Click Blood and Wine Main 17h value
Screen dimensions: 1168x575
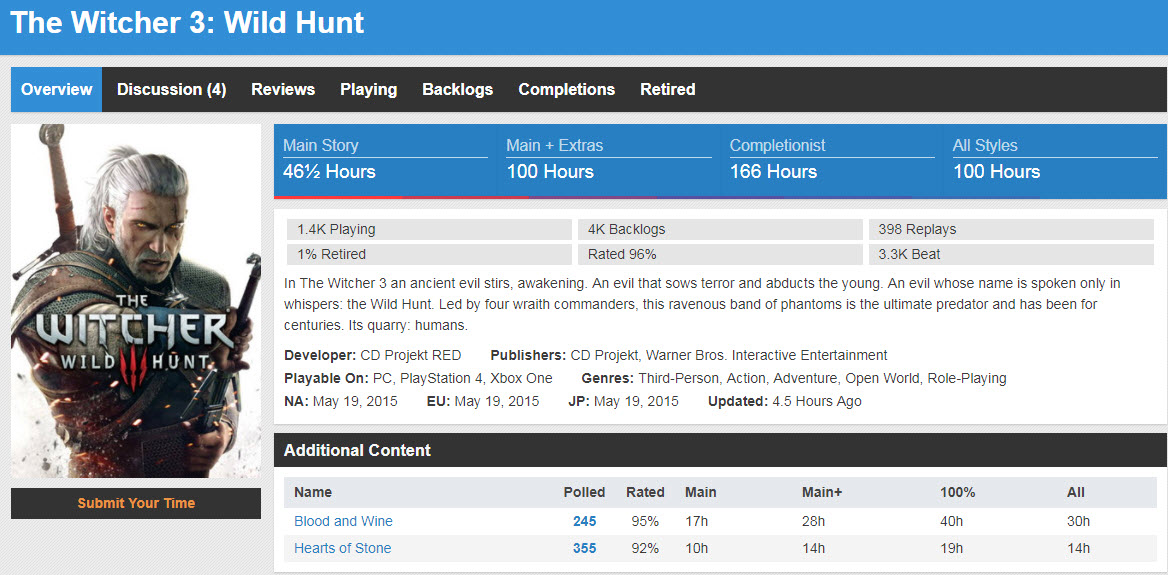(x=695, y=521)
